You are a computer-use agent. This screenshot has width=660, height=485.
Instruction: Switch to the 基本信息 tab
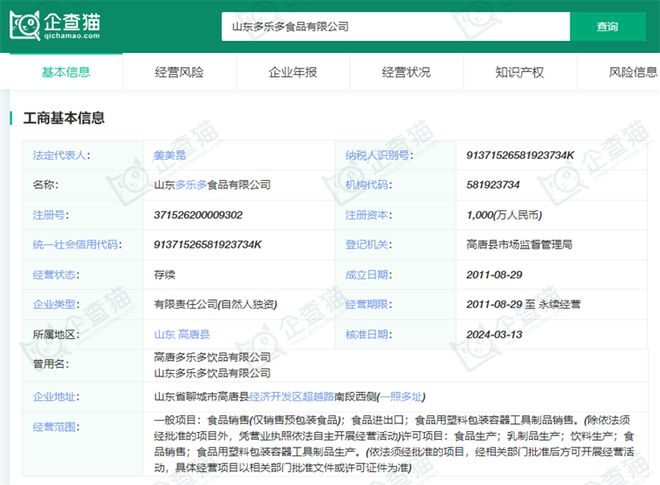click(x=66, y=72)
